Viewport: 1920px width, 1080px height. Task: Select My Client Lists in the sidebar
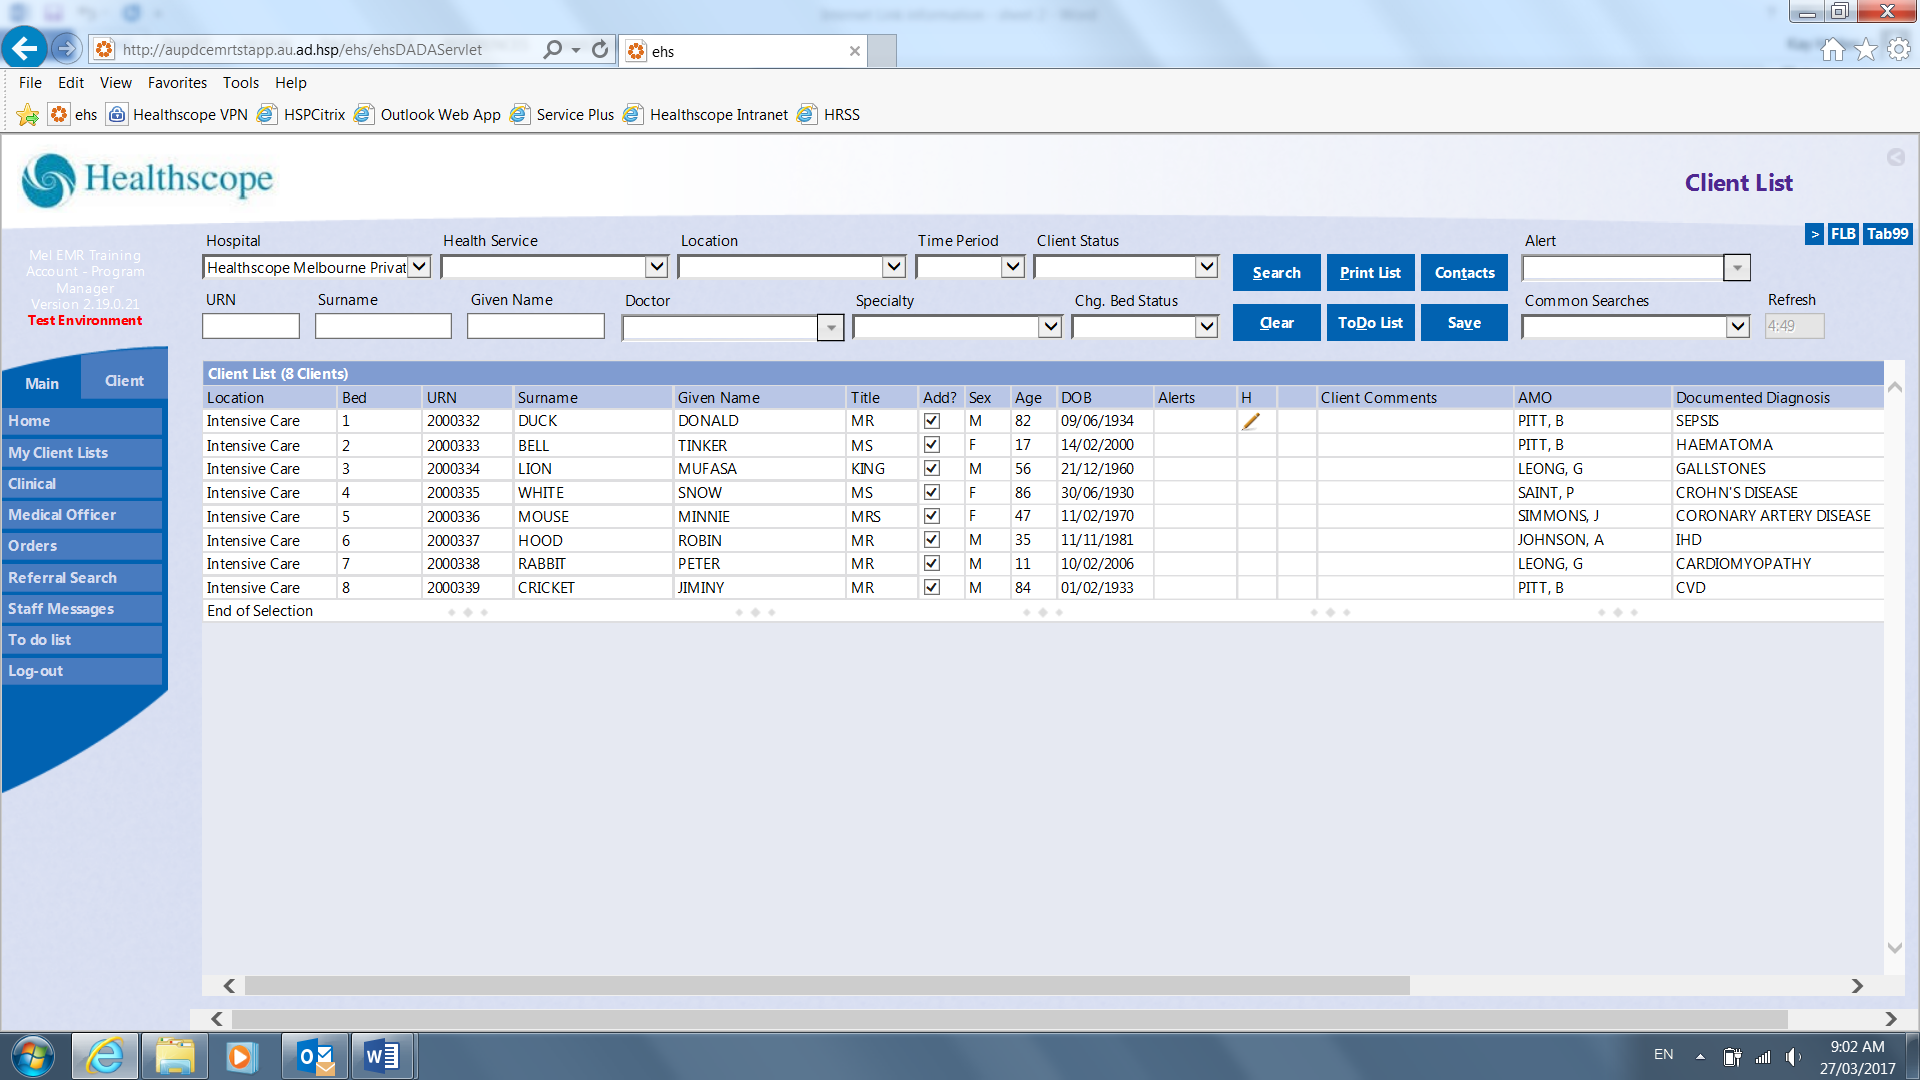tap(82, 453)
